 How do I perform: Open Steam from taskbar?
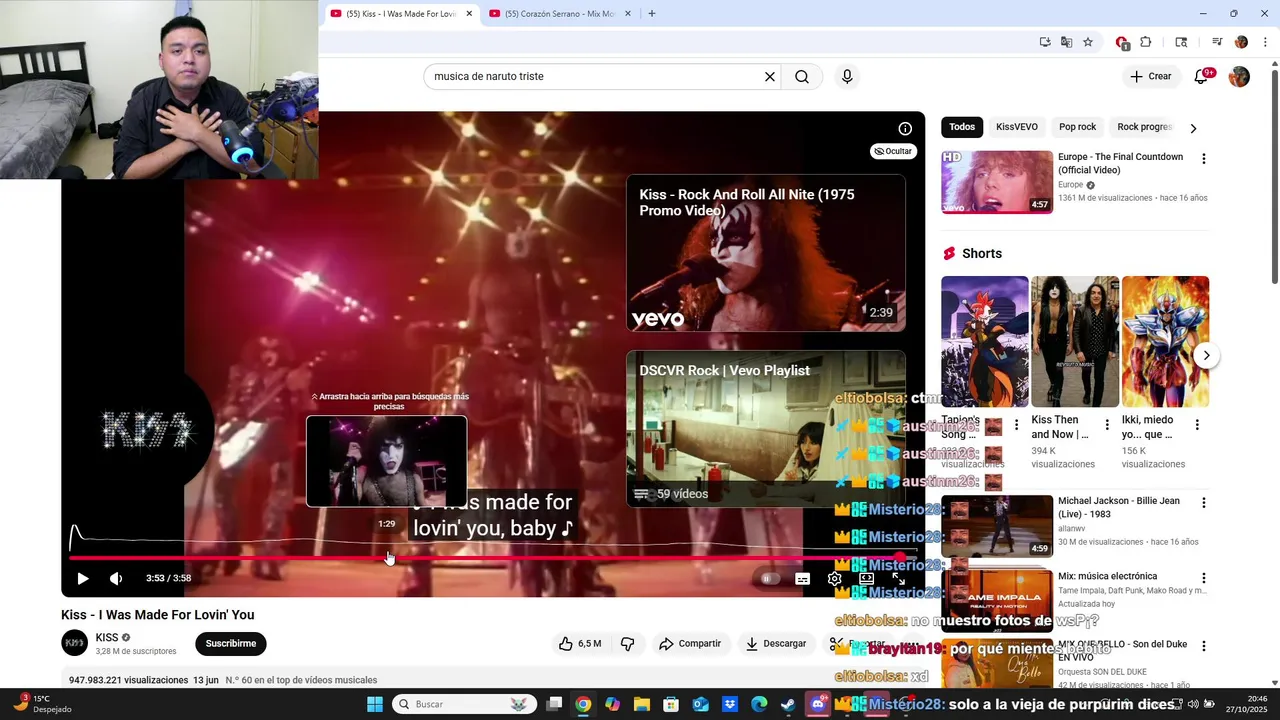(788, 704)
